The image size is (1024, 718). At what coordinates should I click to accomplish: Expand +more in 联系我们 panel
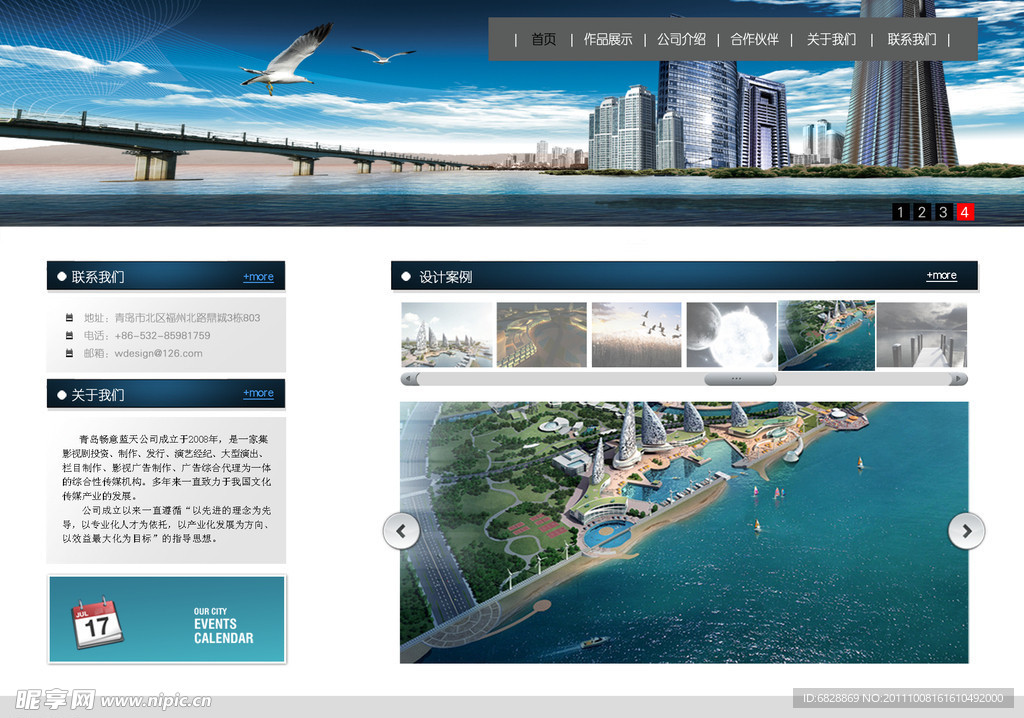point(258,277)
